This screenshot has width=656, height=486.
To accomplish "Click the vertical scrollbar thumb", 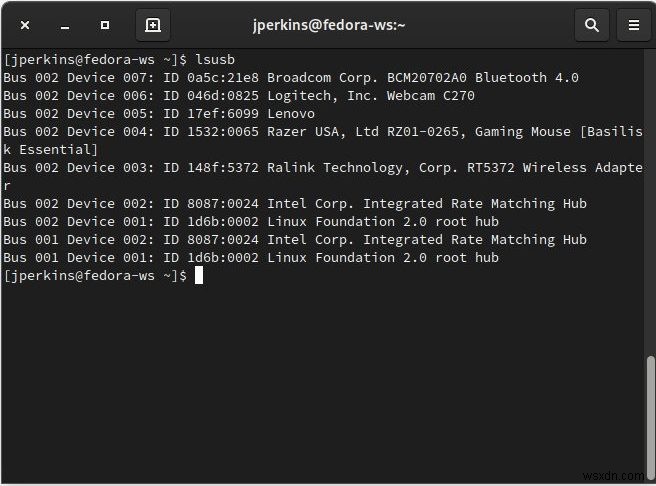I will pos(650,417).
